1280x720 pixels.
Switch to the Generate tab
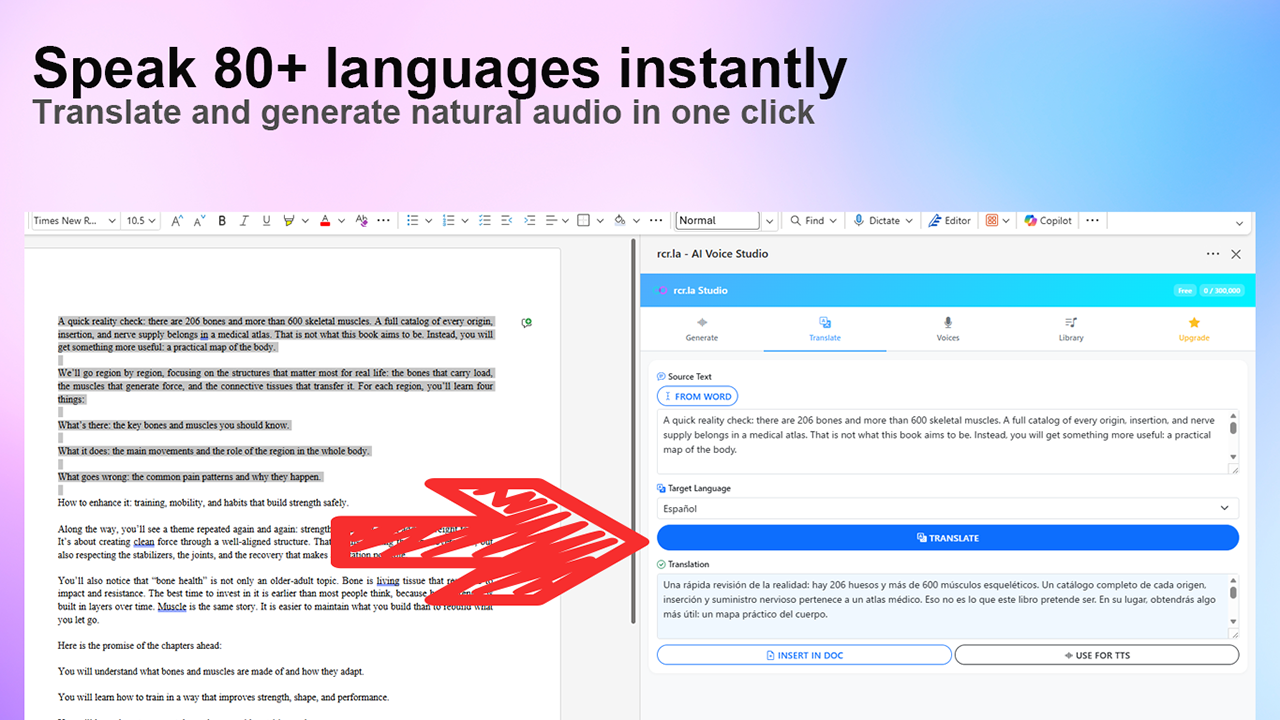(702, 329)
